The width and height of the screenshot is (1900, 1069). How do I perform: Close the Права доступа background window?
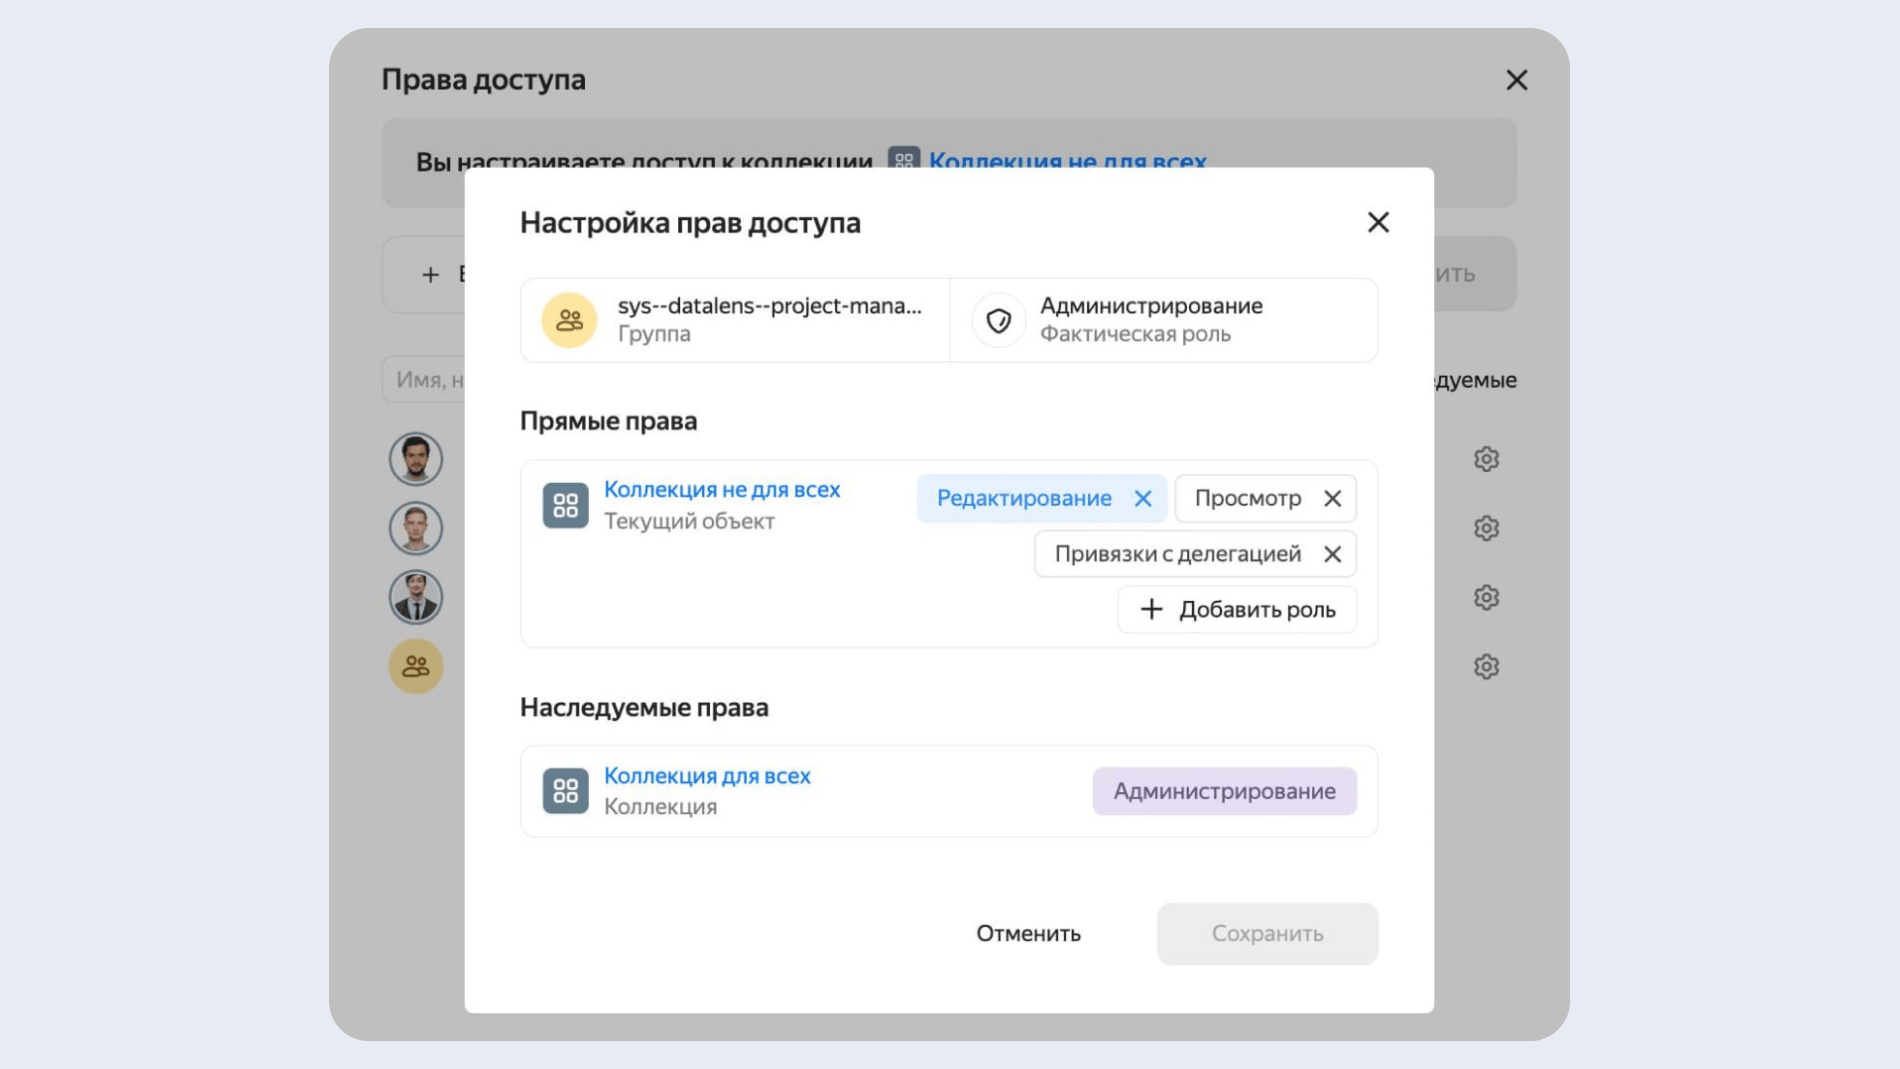coord(1516,80)
